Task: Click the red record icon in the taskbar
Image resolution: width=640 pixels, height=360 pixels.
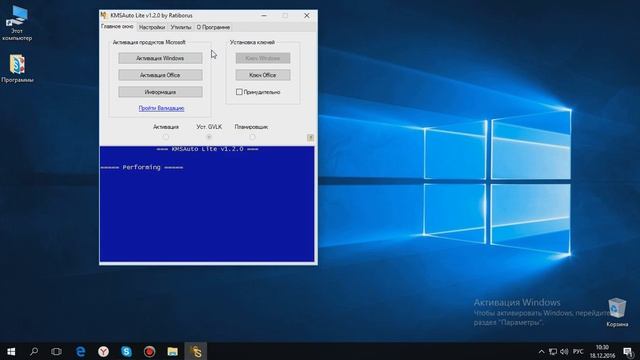Action: click(x=149, y=351)
